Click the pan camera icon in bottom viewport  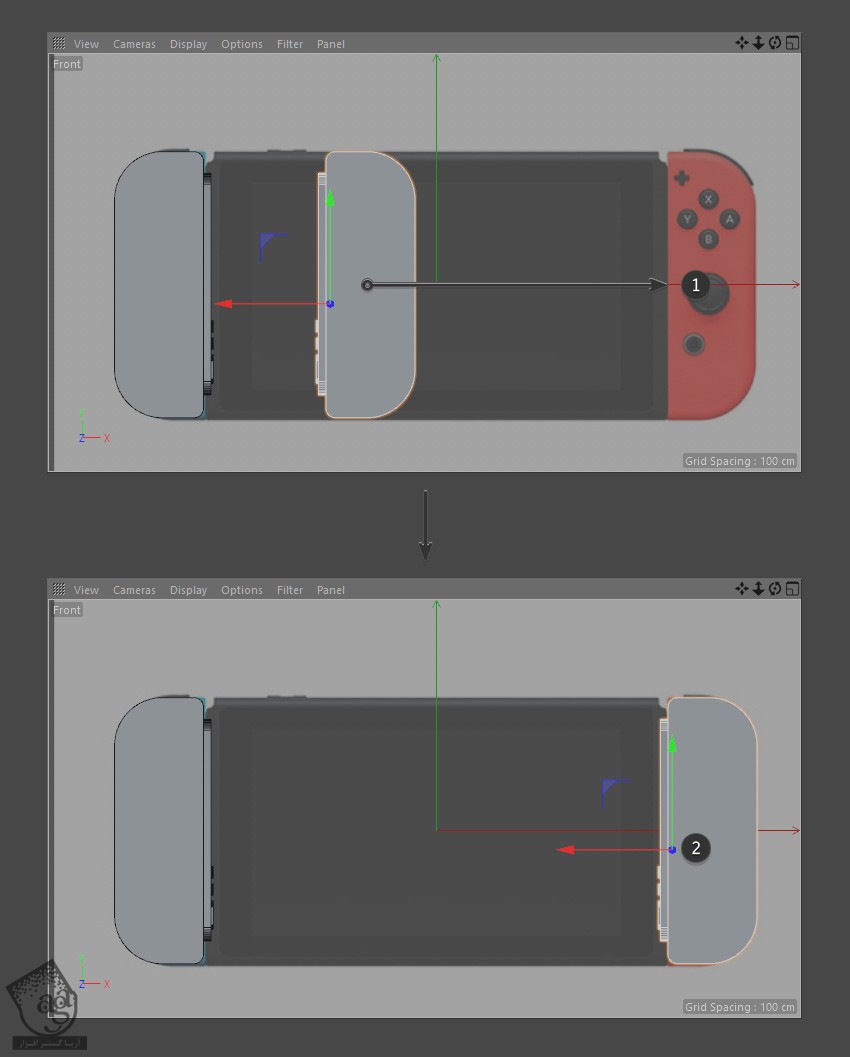tap(741, 589)
